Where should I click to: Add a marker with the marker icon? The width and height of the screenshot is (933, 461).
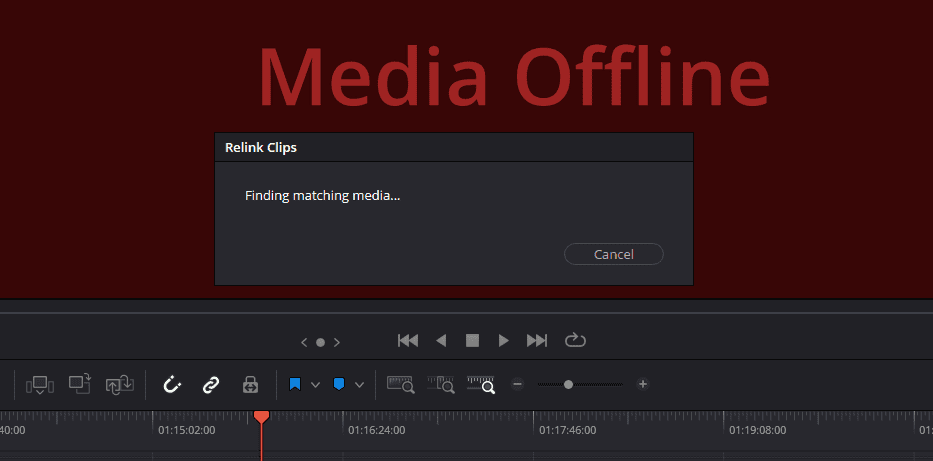click(339, 384)
